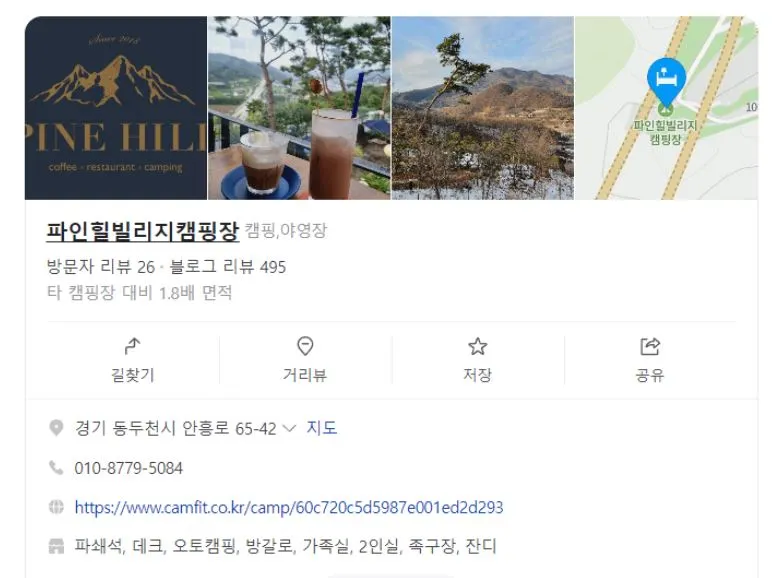
Task: Select 블로그 리뷰 495
Action: 228,267
